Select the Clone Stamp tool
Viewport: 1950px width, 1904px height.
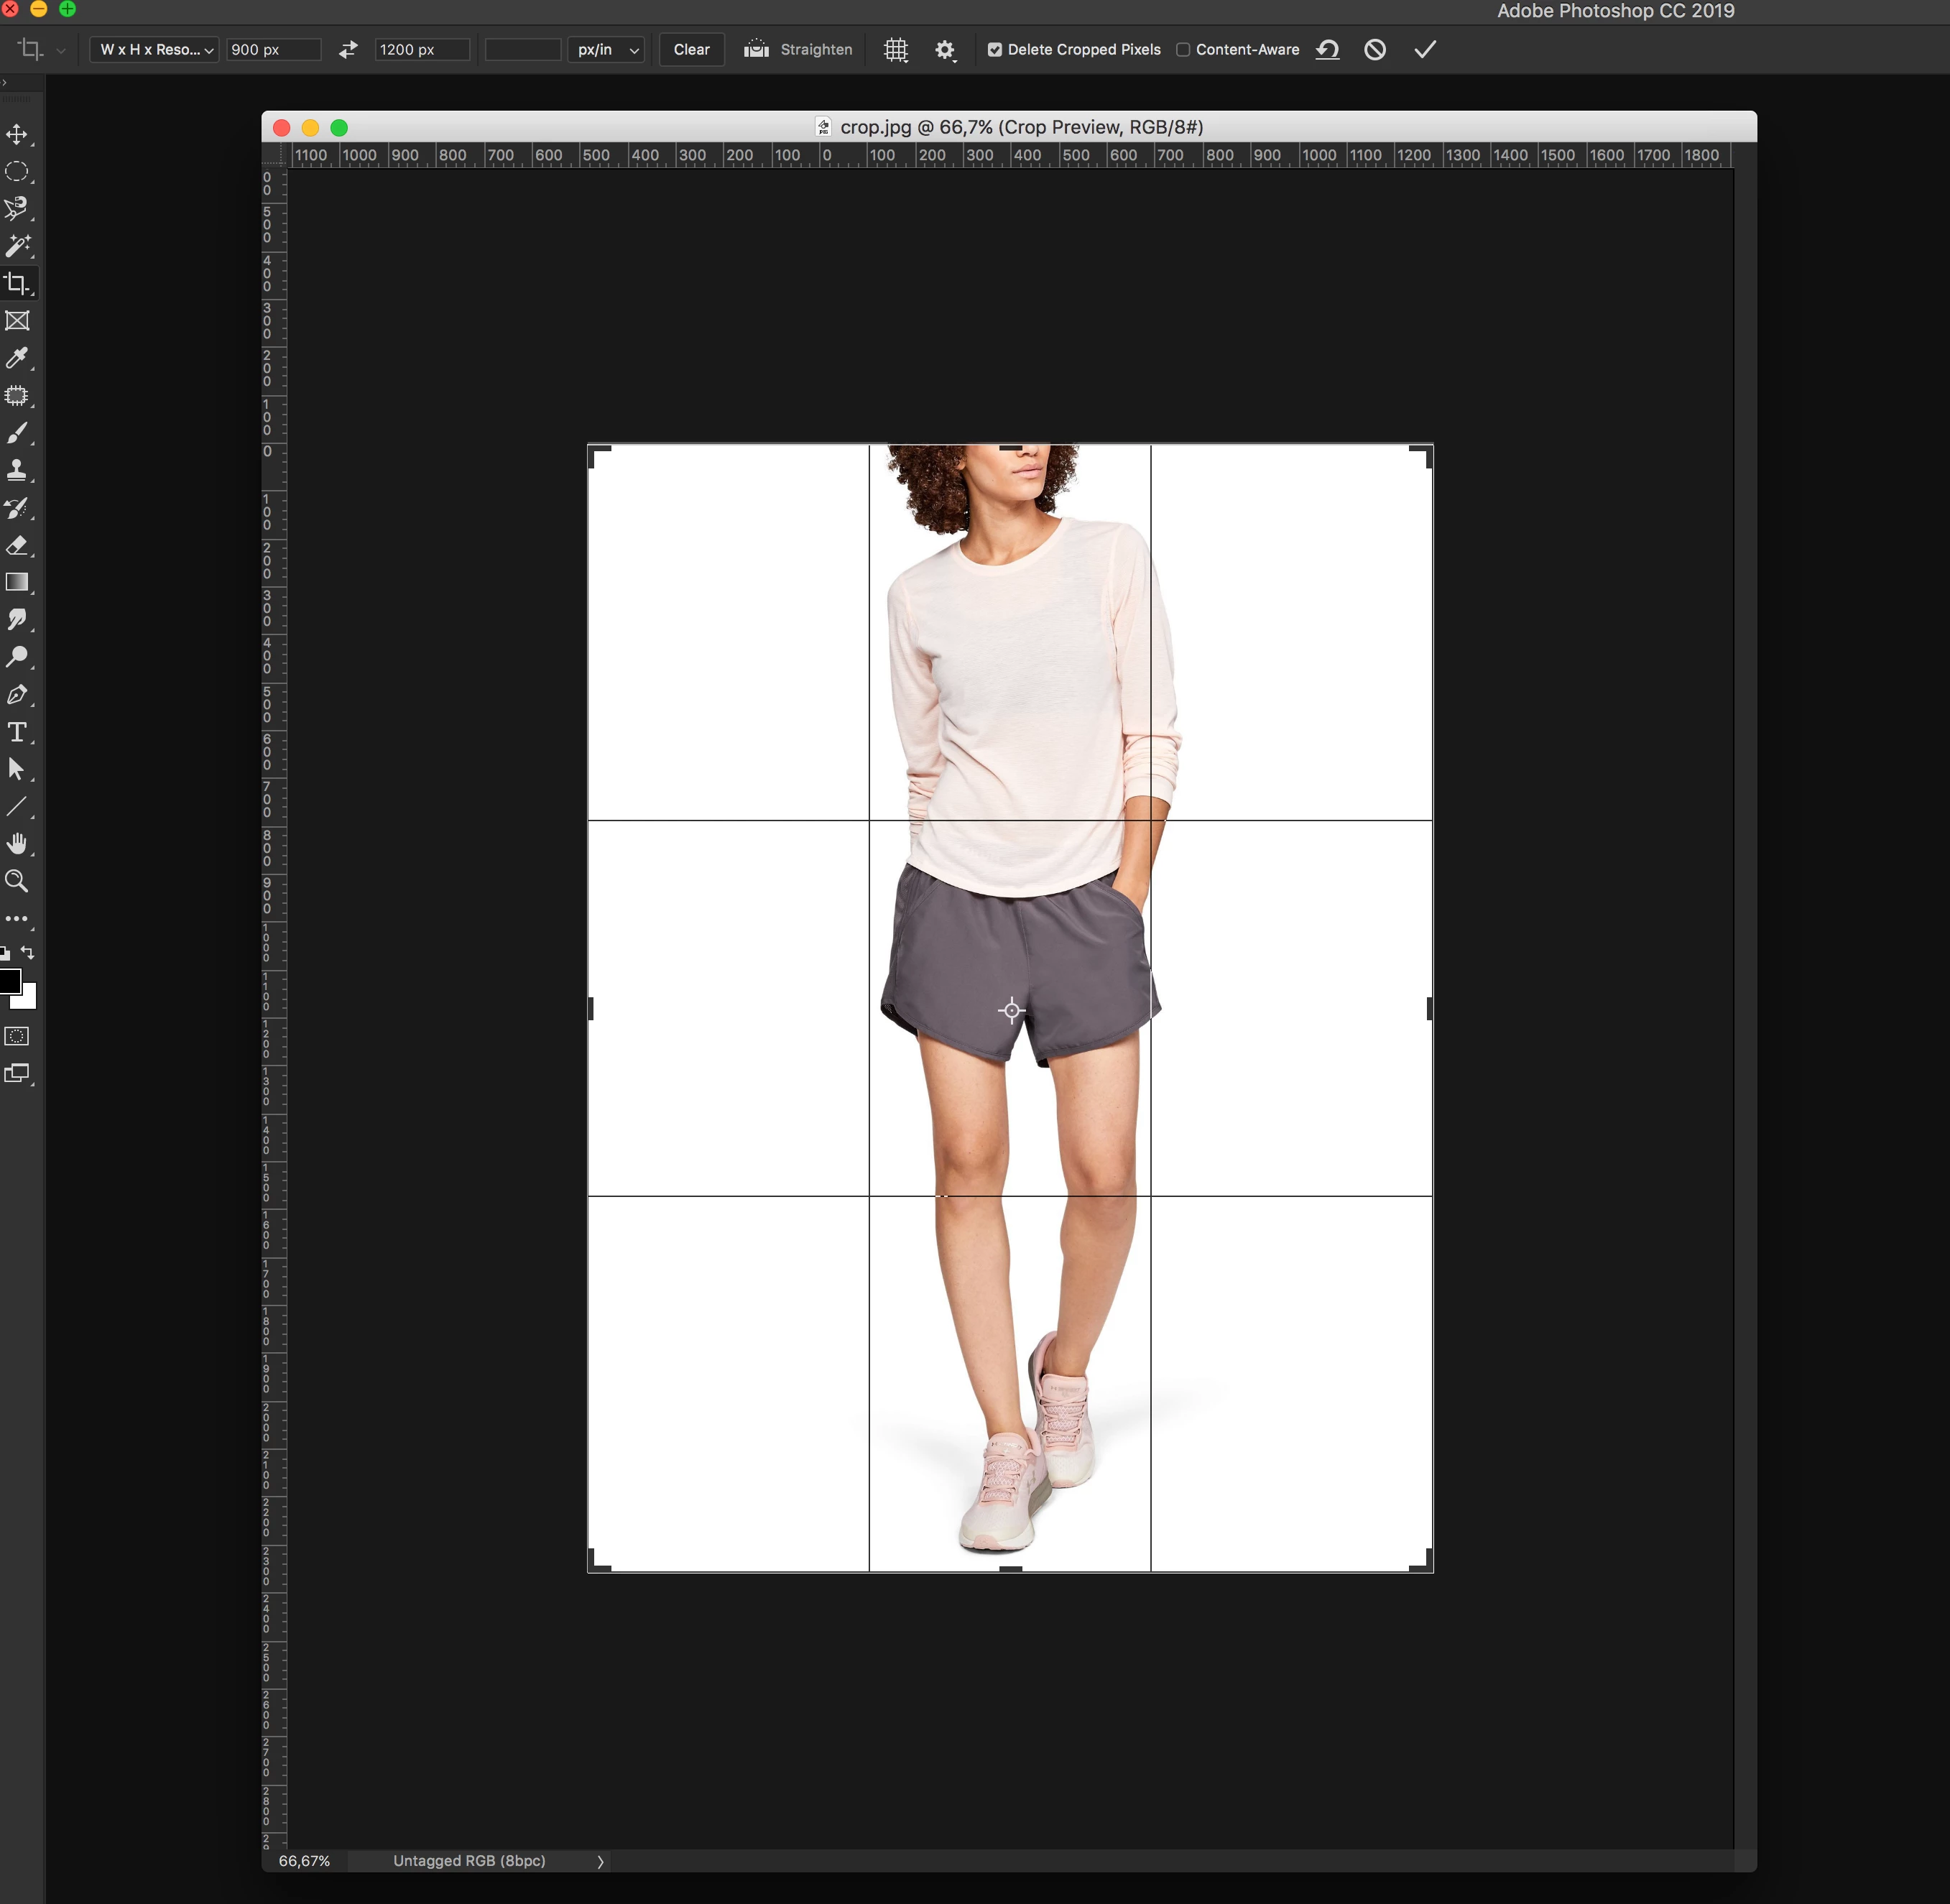point(17,470)
